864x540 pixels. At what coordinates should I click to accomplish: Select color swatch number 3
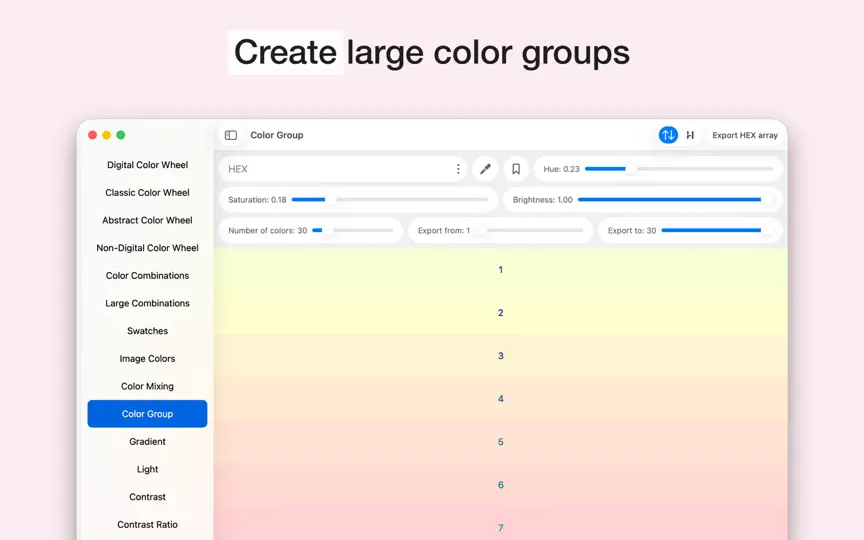click(500, 355)
